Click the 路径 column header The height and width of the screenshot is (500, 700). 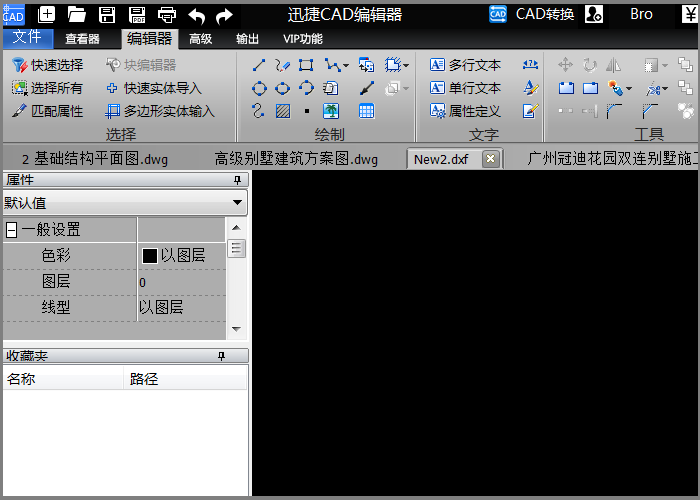[x=185, y=379]
